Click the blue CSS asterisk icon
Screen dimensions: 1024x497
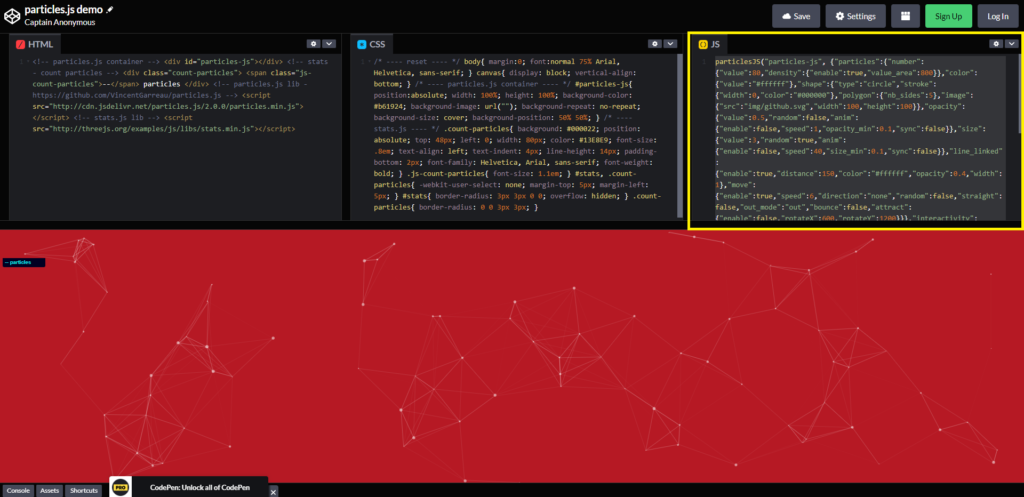point(361,44)
